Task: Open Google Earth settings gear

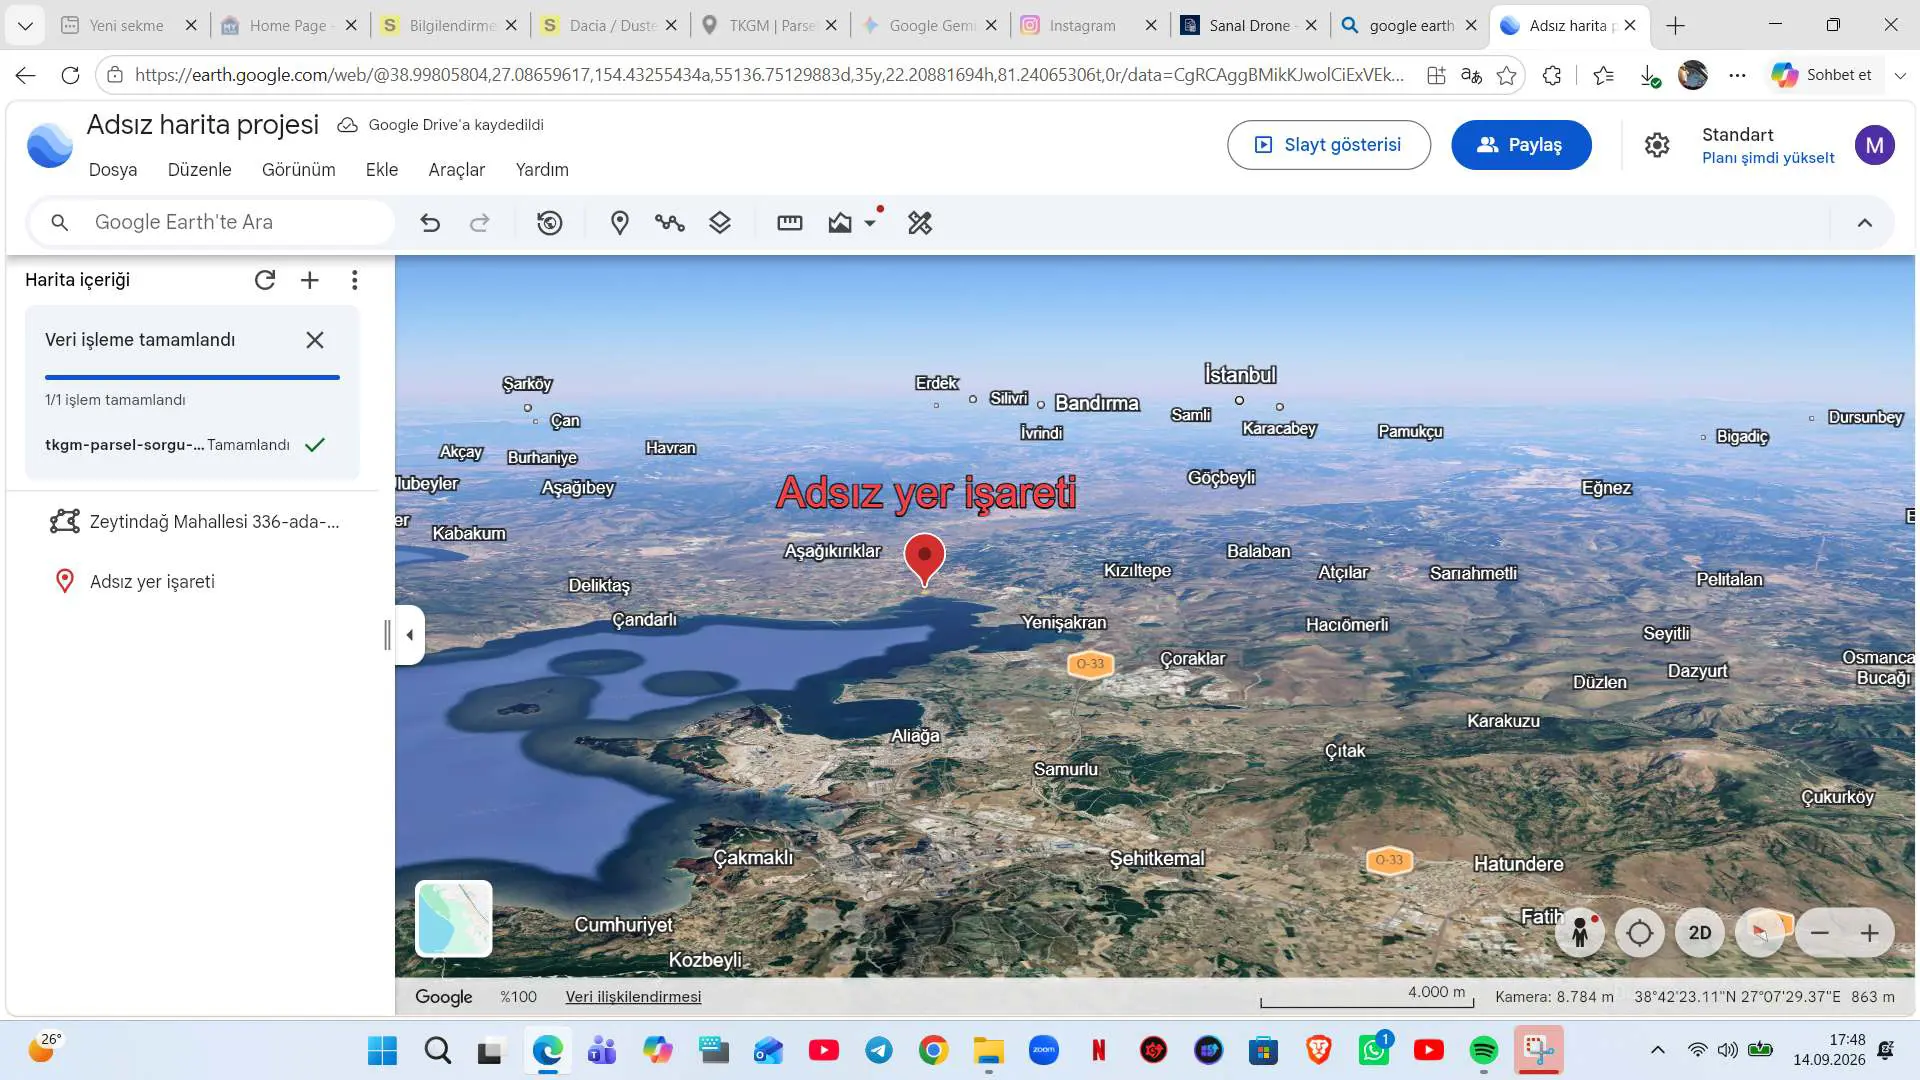Action: tap(1657, 145)
